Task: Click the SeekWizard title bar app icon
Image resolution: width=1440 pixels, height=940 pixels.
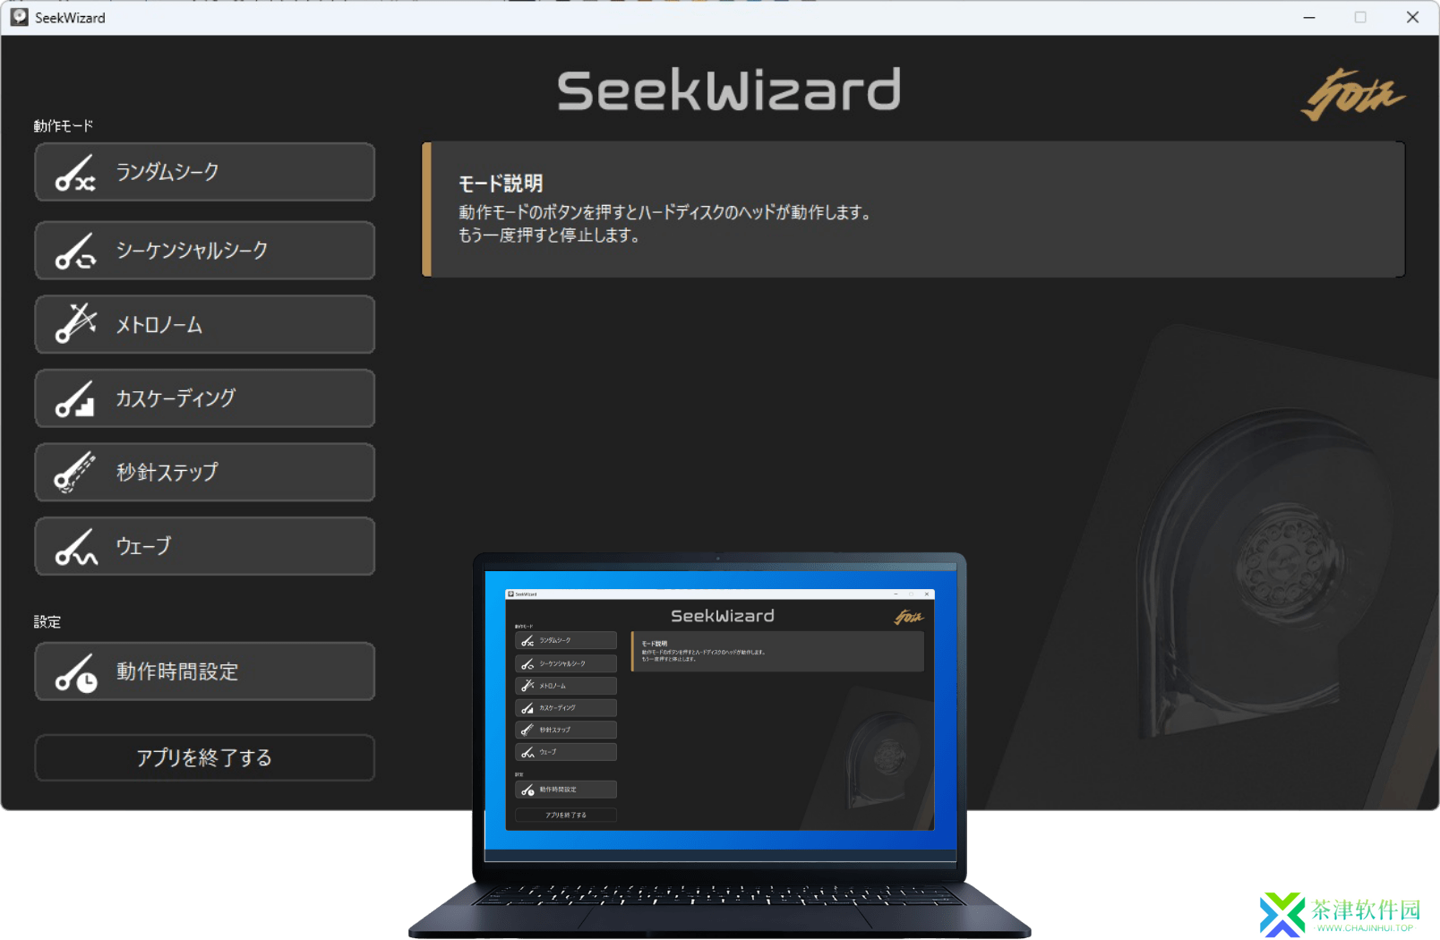Action: point(19,17)
